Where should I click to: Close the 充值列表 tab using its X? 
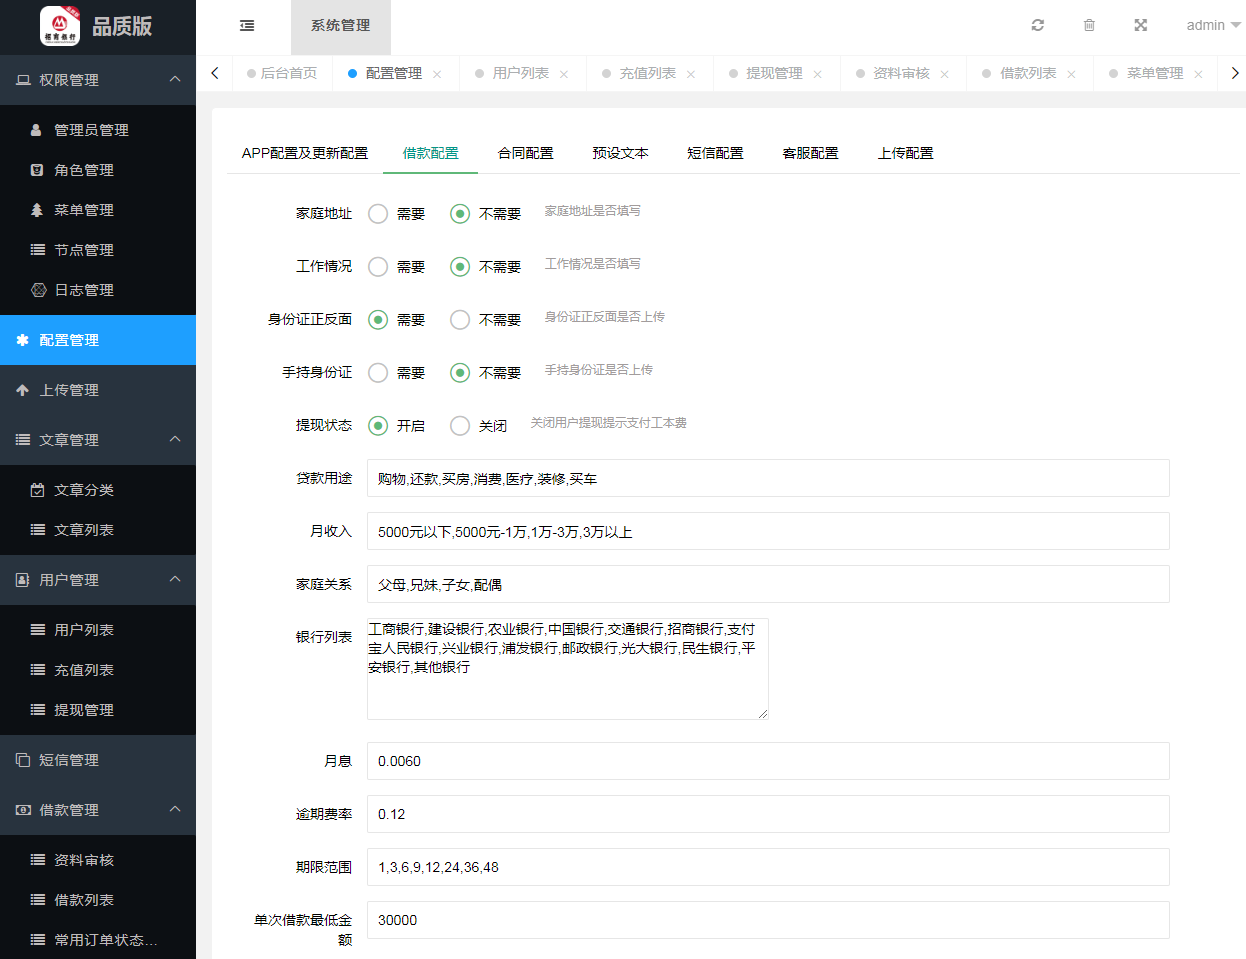tap(691, 74)
